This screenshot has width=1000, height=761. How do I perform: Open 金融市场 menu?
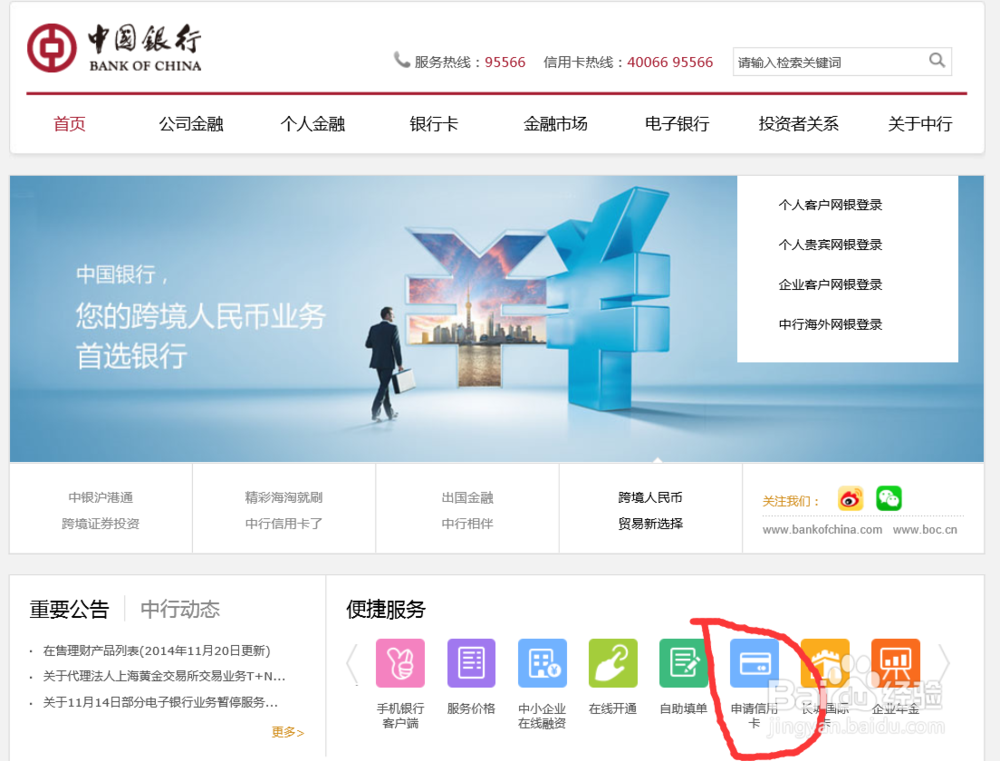pyautogui.click(x=555, y=124)
